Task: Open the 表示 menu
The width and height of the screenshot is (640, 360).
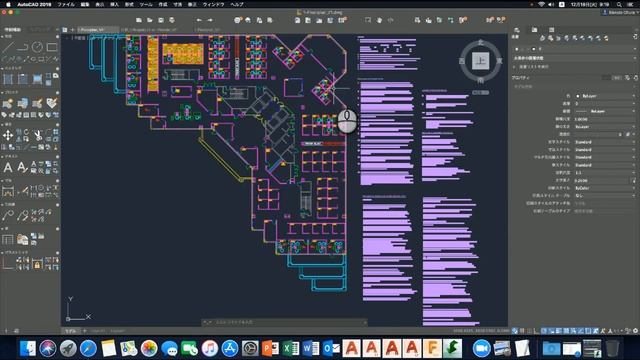Action: [100, 4]
